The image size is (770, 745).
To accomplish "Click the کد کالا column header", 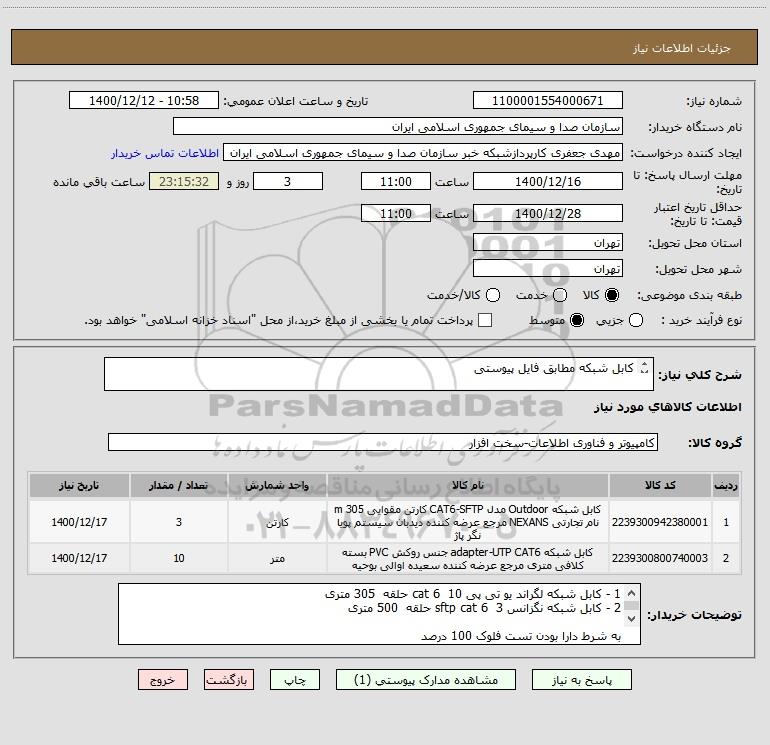I will (x=660, y=486).
